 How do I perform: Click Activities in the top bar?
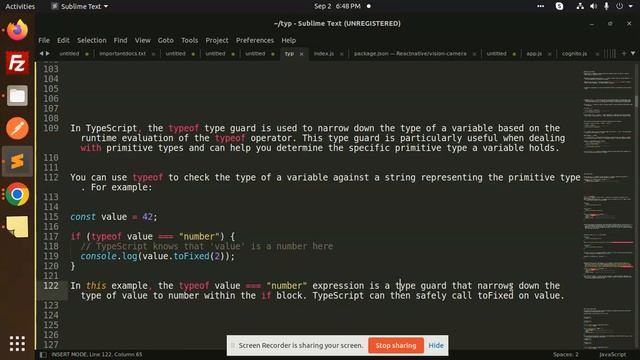coord(20,6)
